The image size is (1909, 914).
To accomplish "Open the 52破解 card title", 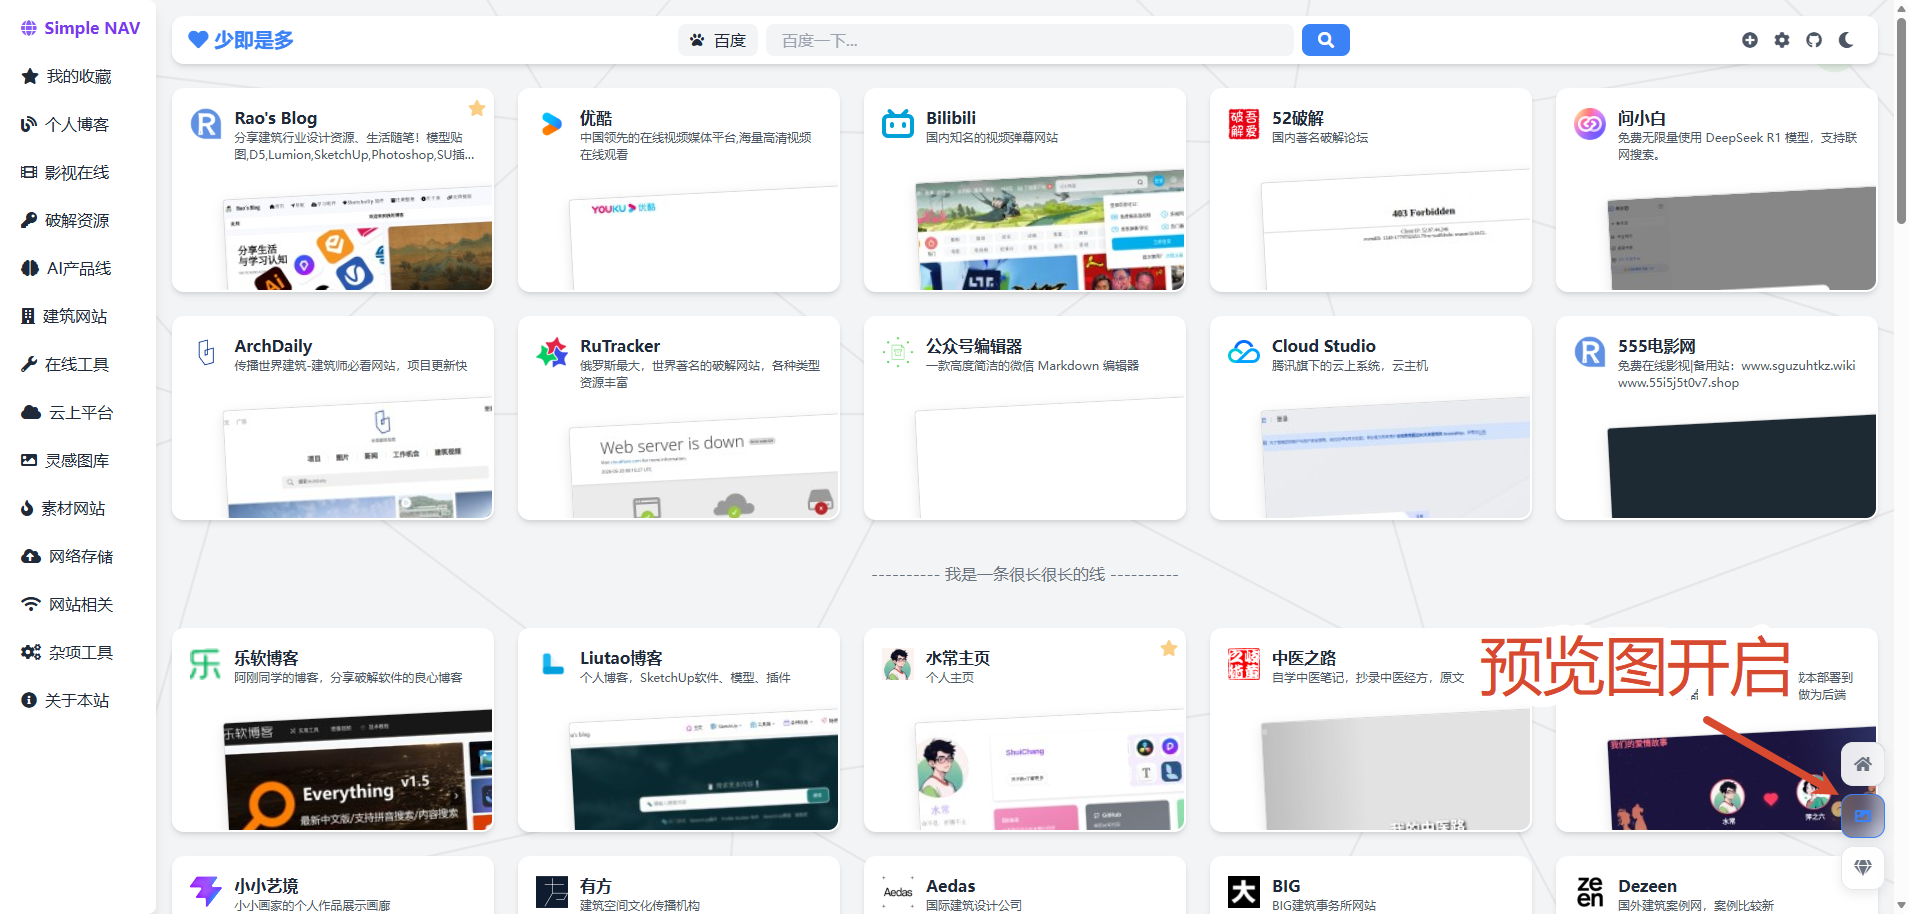I will (1297, 118).
